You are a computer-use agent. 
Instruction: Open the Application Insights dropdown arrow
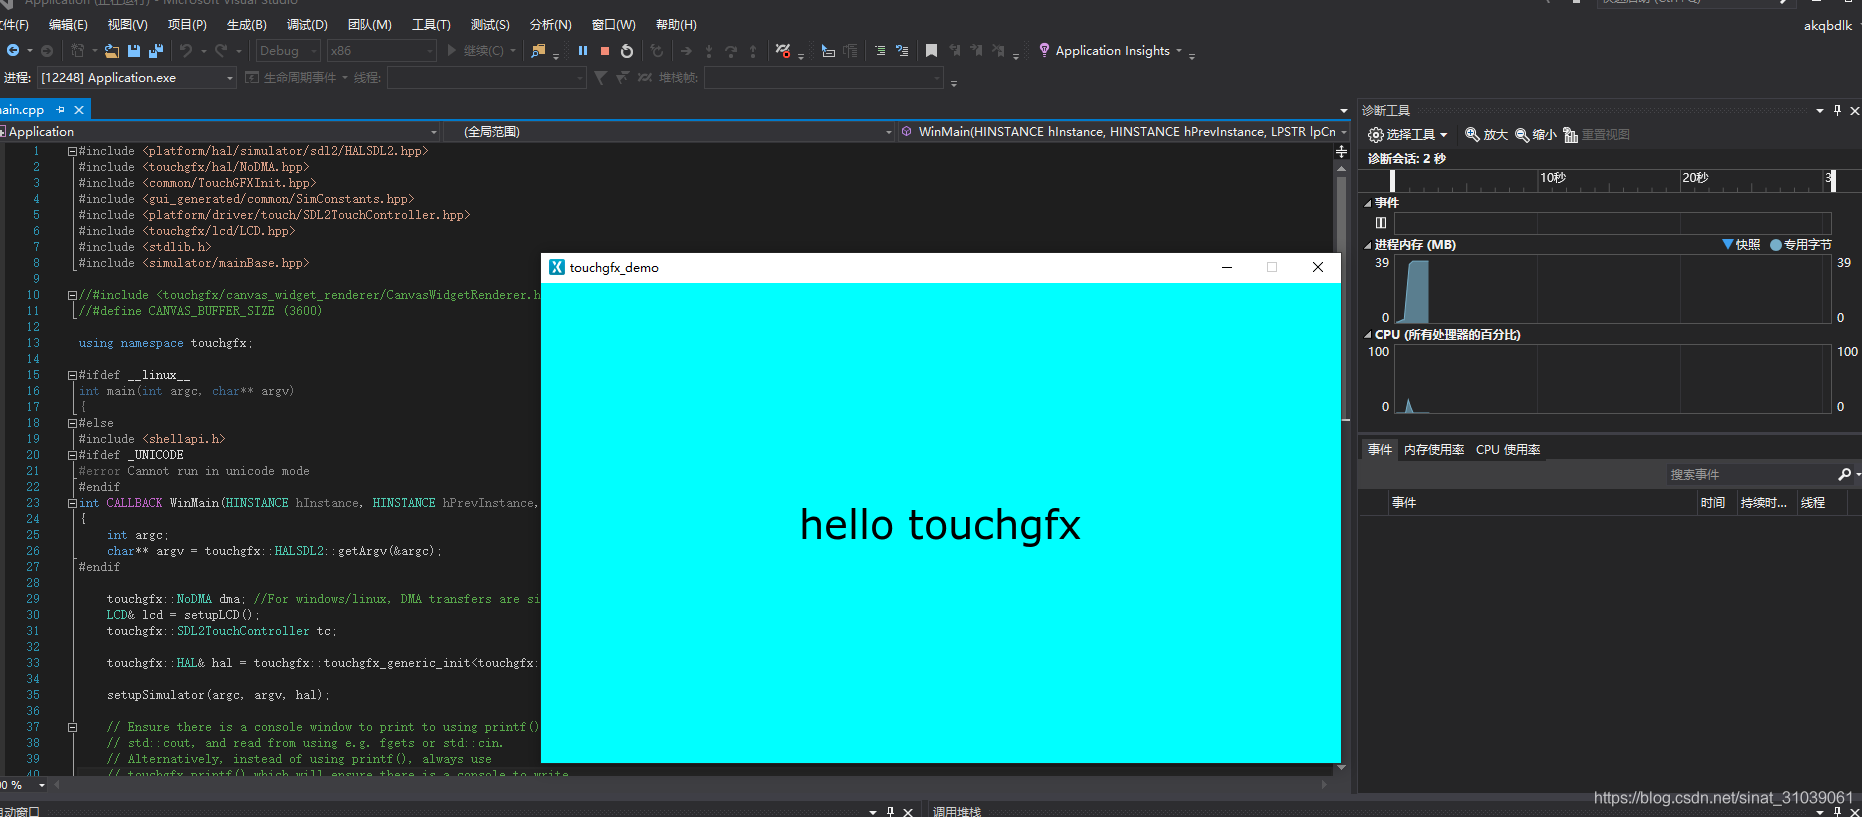(1179, 51)
